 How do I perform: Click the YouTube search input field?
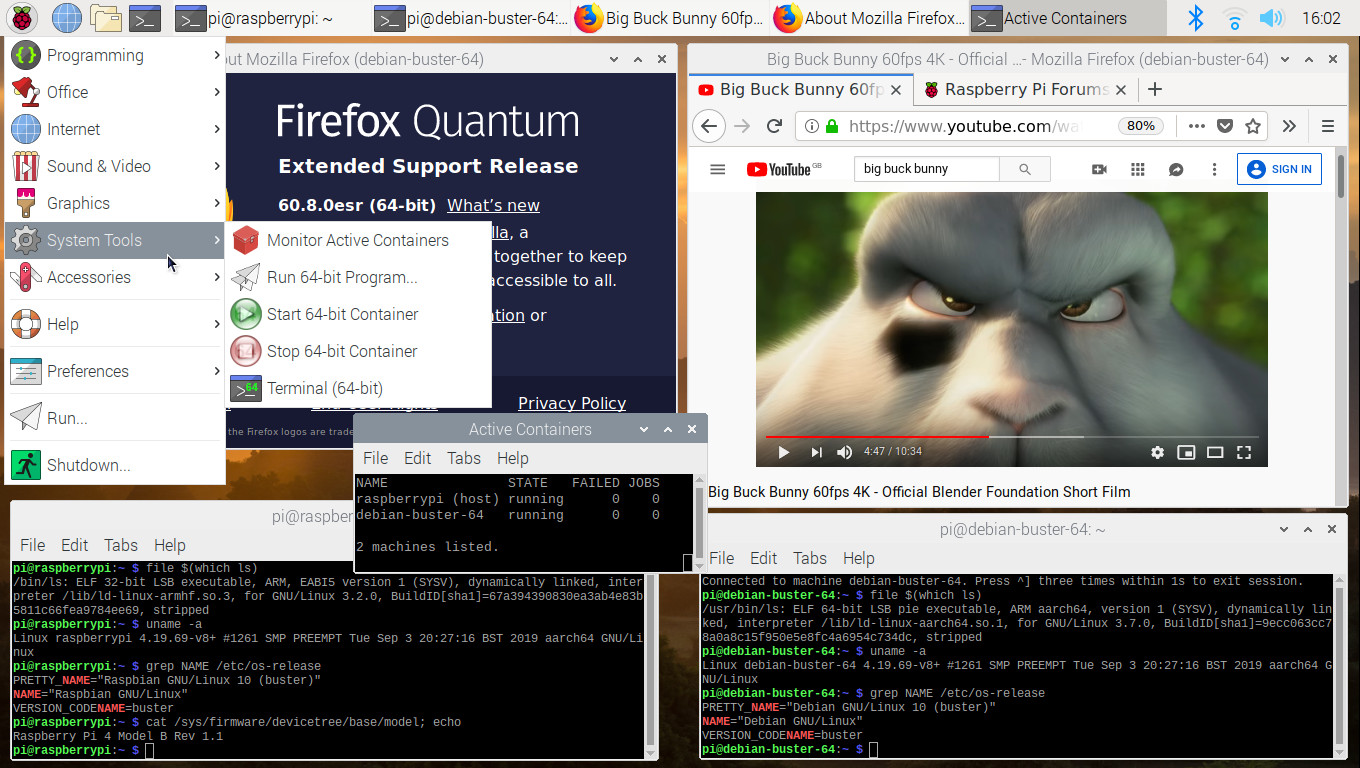click(x=926, y=169)
